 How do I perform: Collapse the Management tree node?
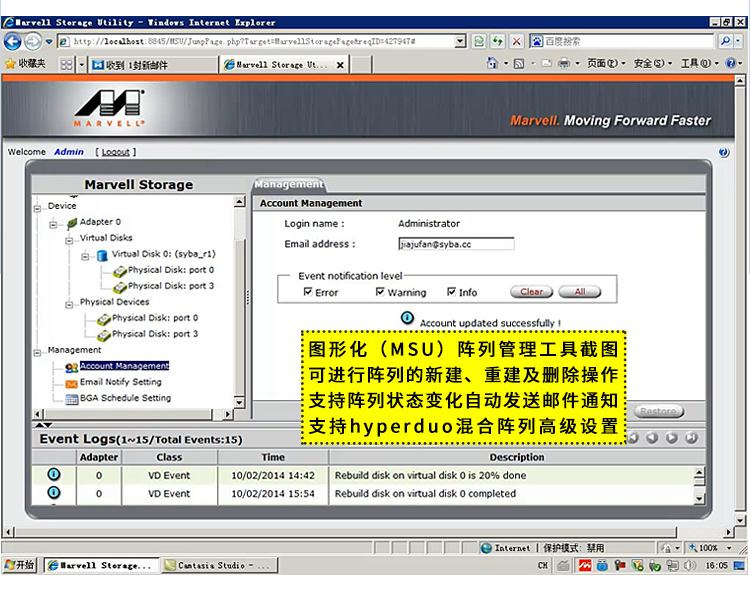coord(37,353)
